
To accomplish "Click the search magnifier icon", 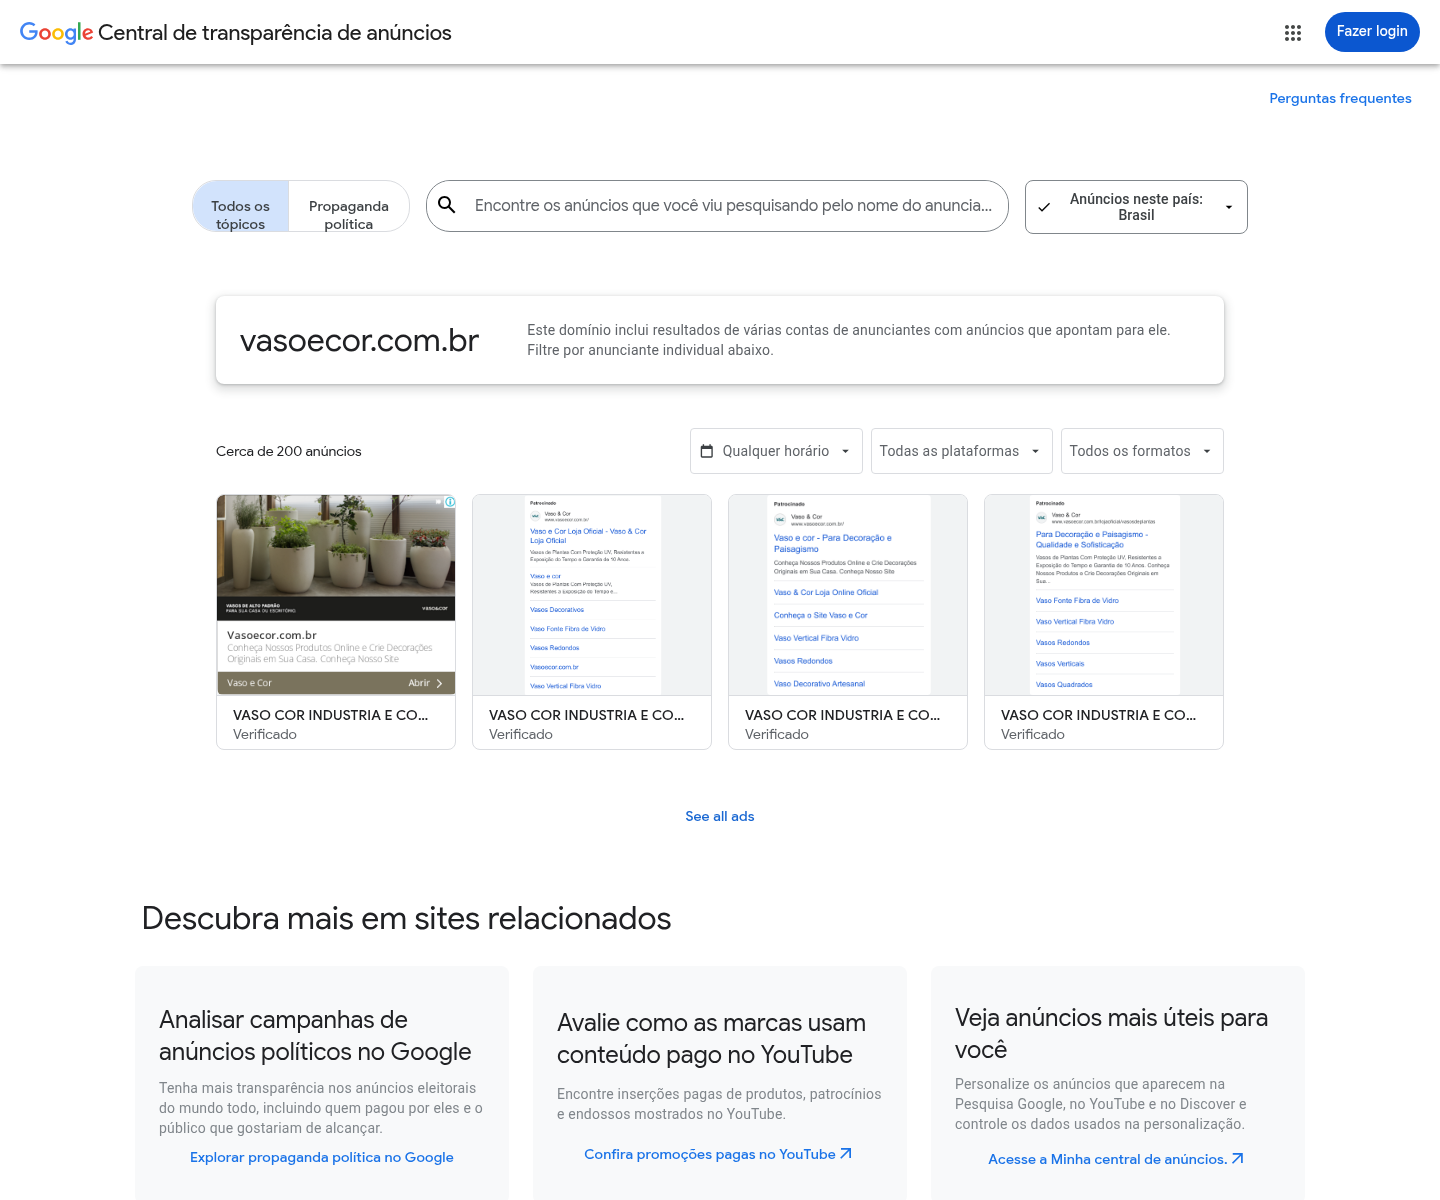I will (447, 205).
